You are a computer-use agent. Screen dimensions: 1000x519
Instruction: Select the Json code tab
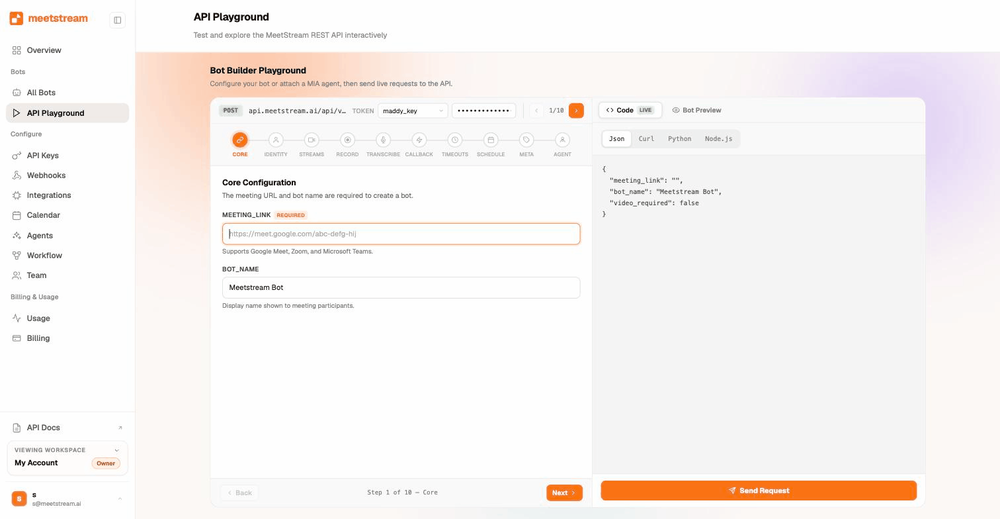(616, 139)
